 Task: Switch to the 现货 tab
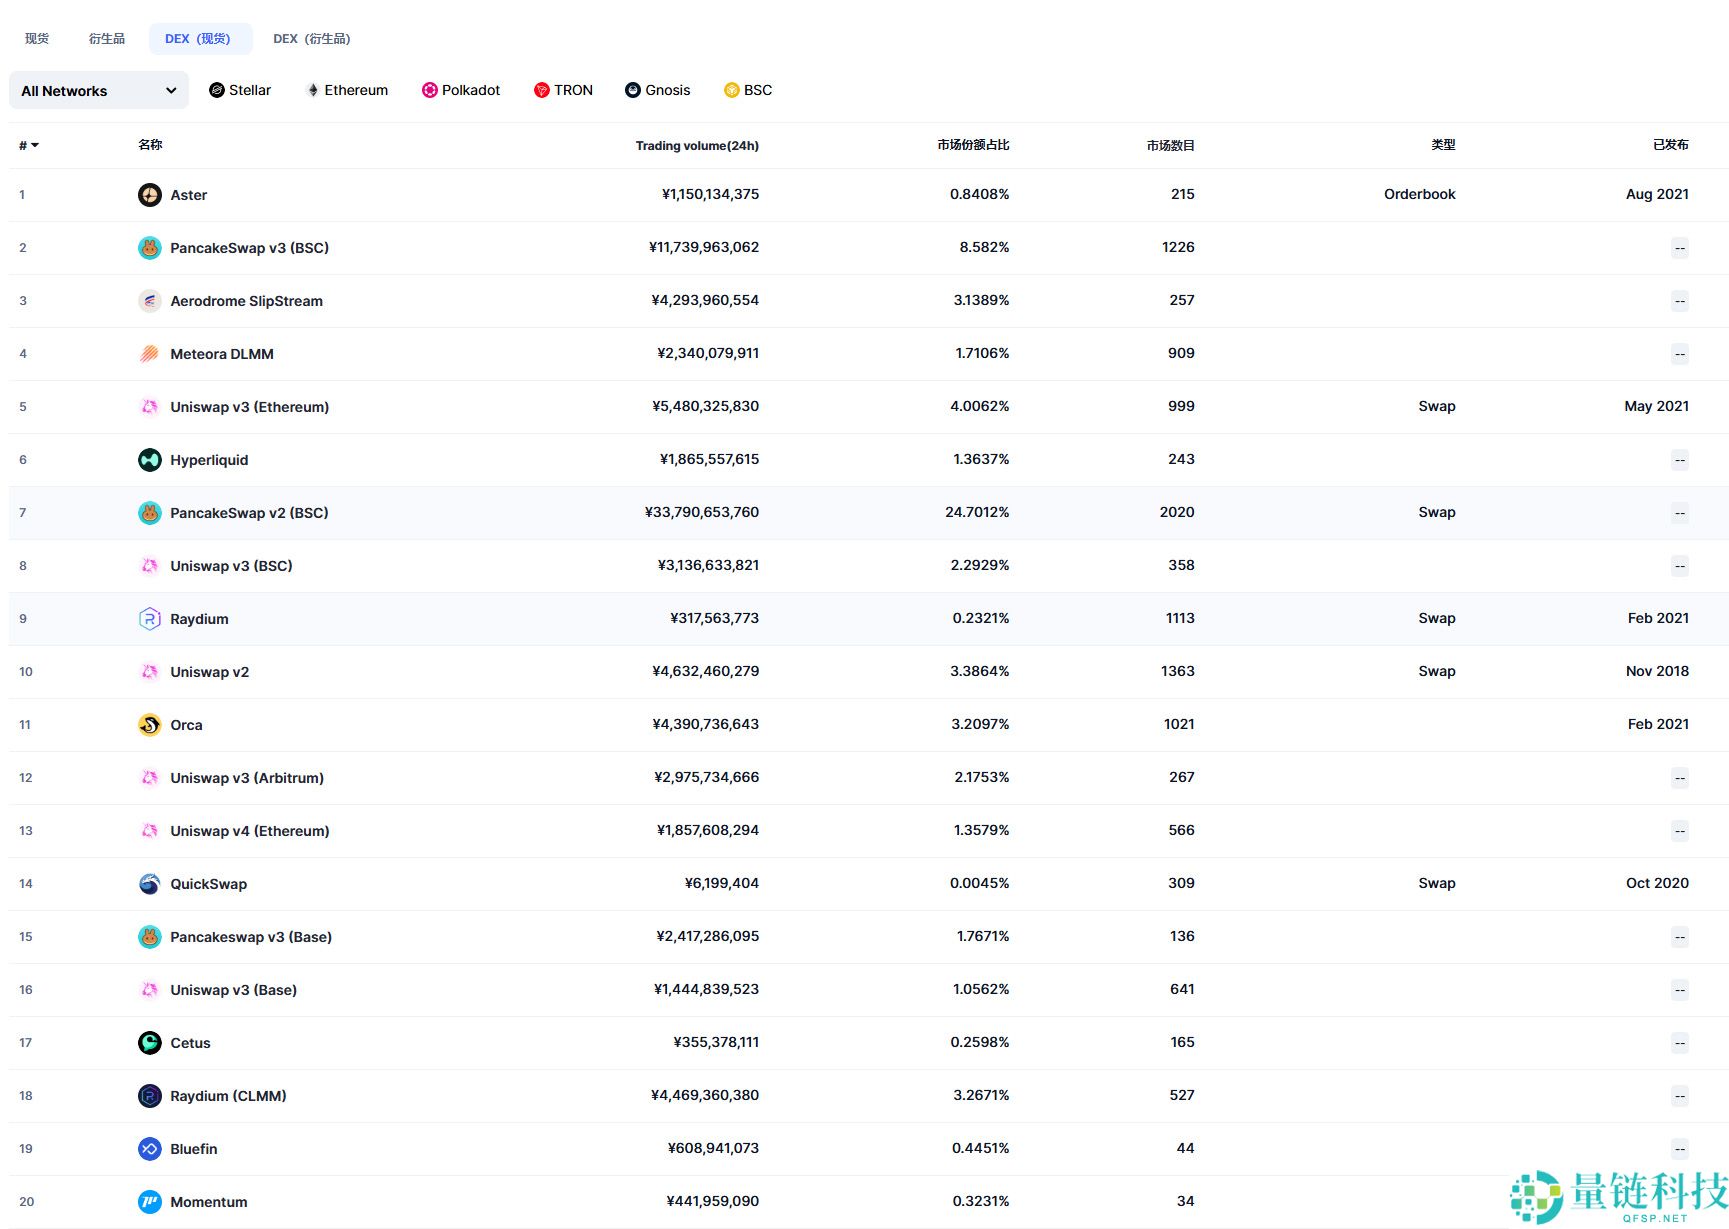[x=37, y=39]
